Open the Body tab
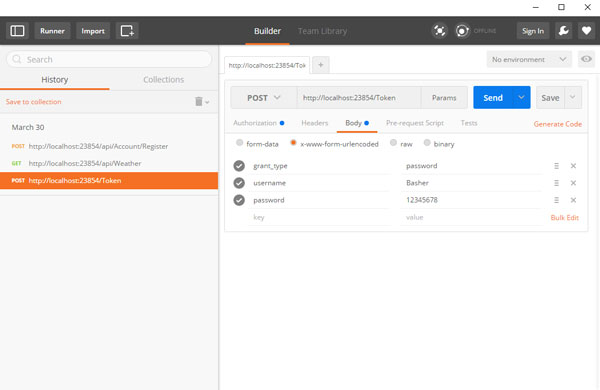Screen dimensions: 600x390 point(357,123)
